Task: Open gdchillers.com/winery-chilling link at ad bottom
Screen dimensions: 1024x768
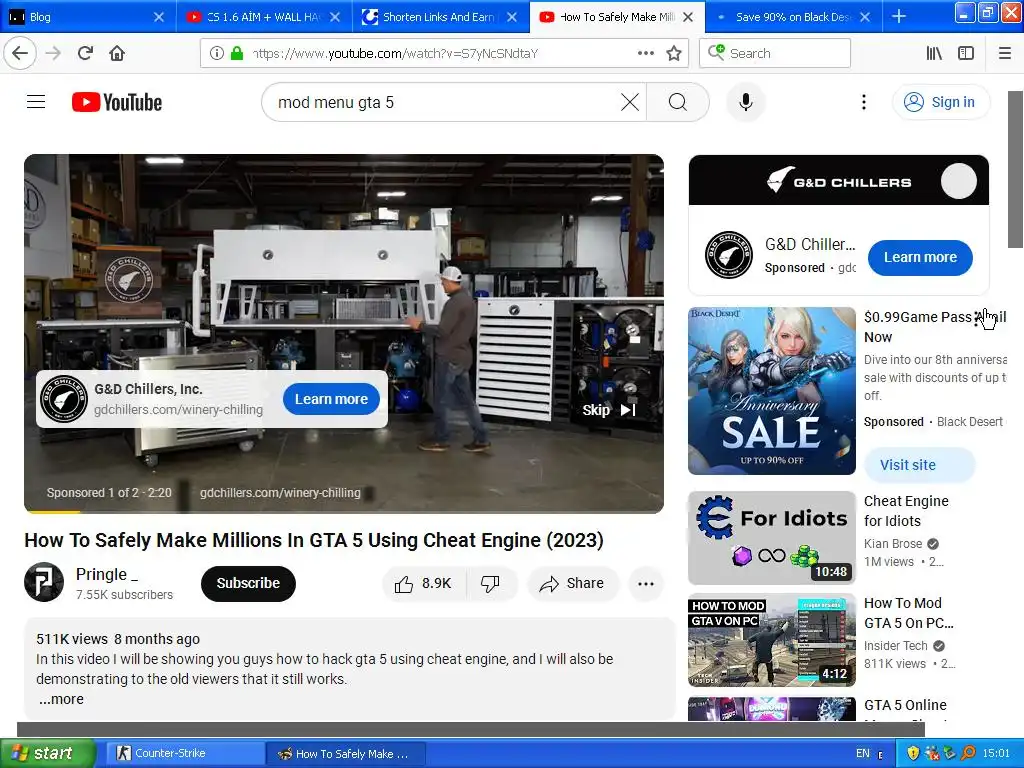Action: 280,492
